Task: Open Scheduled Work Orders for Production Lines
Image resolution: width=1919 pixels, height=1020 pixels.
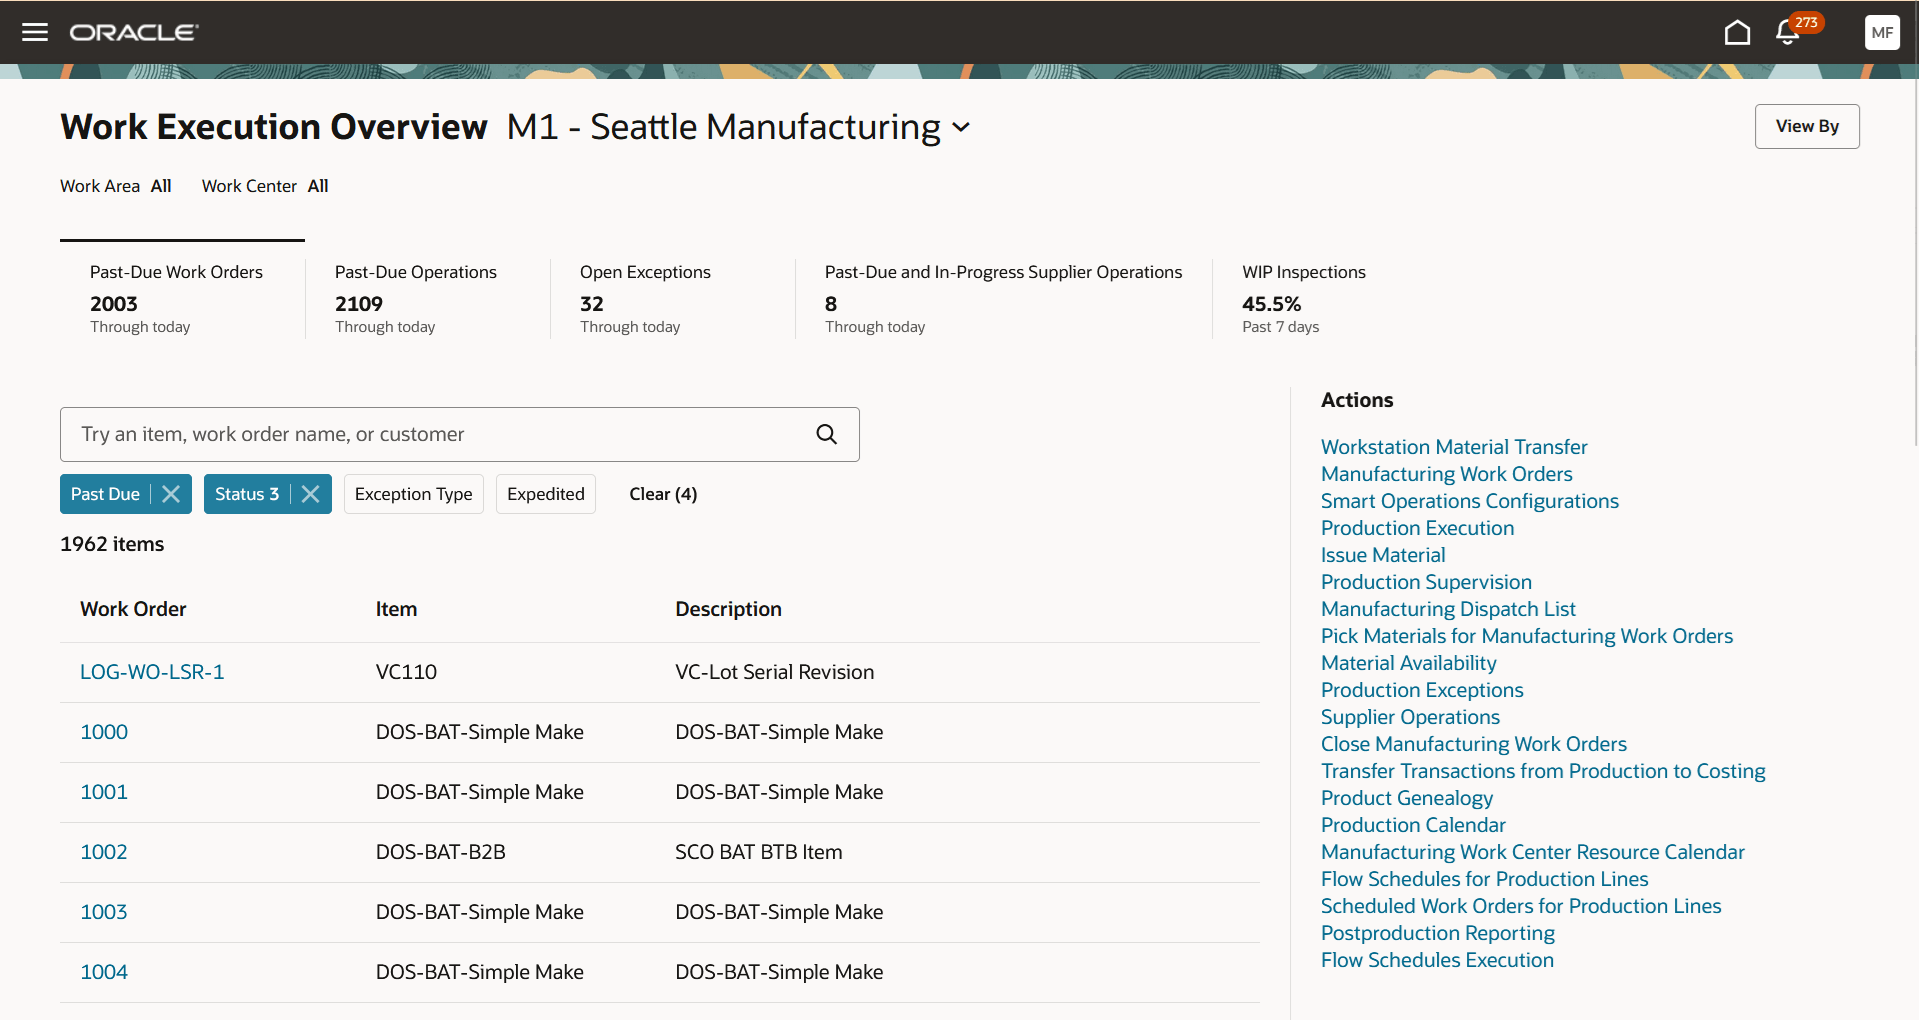Action: coord(1521,906)
